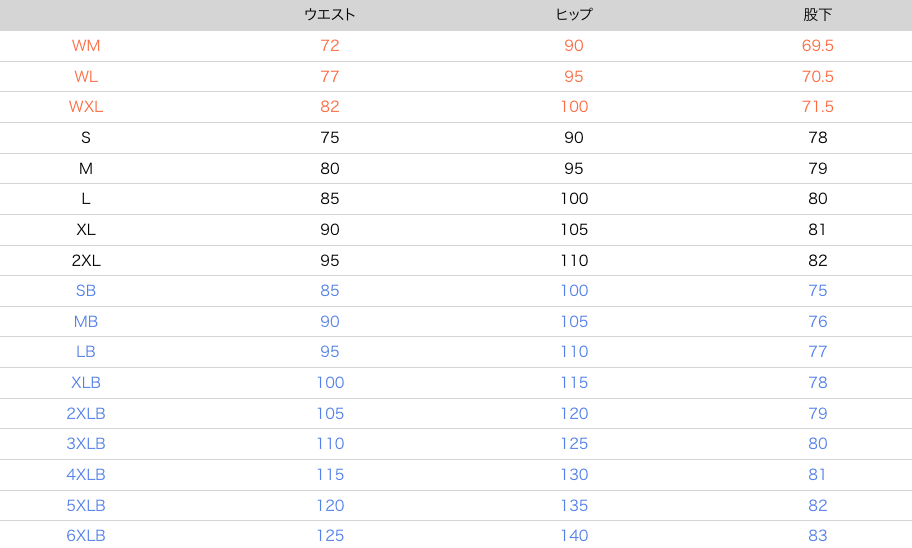
Task: Select the 5XLB size label
Action: (x=86, y=505)
